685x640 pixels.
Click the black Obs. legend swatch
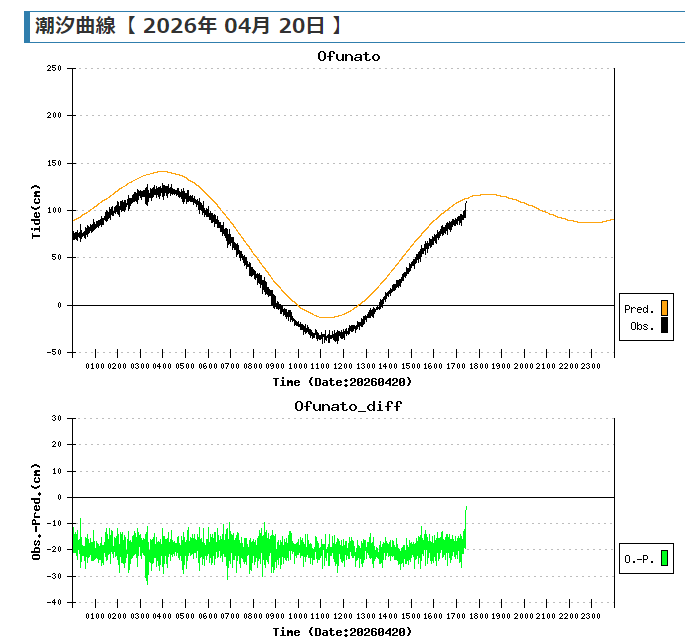(x=663, y=326)
